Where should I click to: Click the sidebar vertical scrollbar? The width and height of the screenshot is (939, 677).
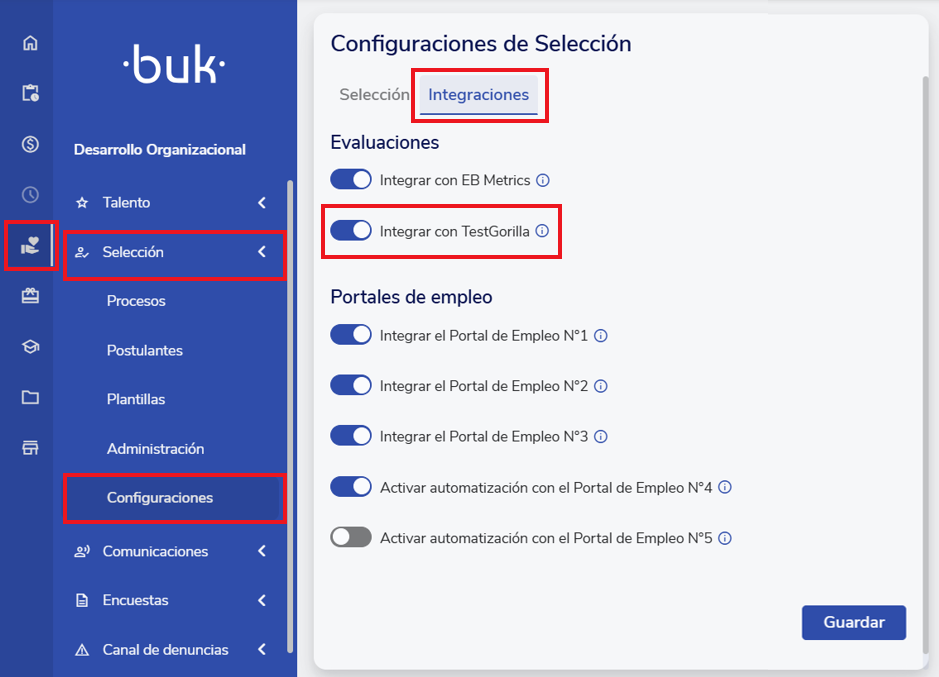tap(290, 400)
